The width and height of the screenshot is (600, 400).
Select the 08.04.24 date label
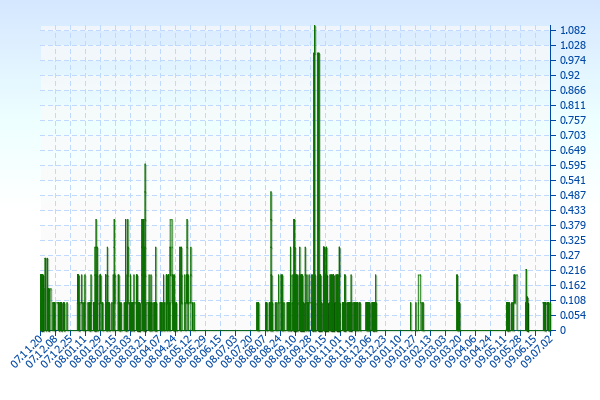[161, 351]
